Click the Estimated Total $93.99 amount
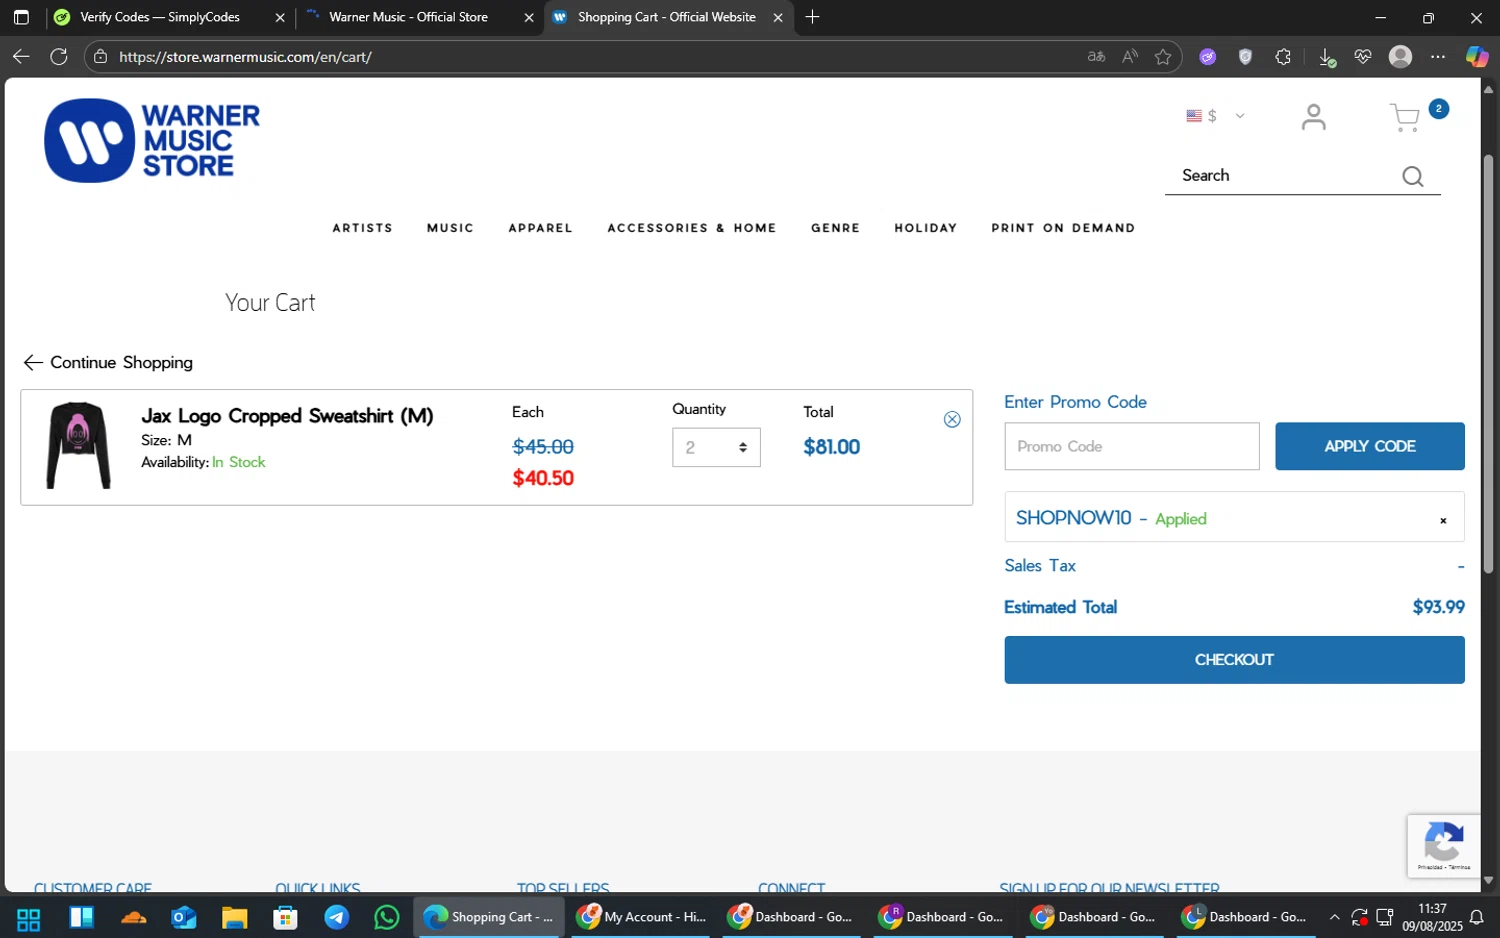The height and width of the screenshot is (938, 1500). [x=1438, y=607]
